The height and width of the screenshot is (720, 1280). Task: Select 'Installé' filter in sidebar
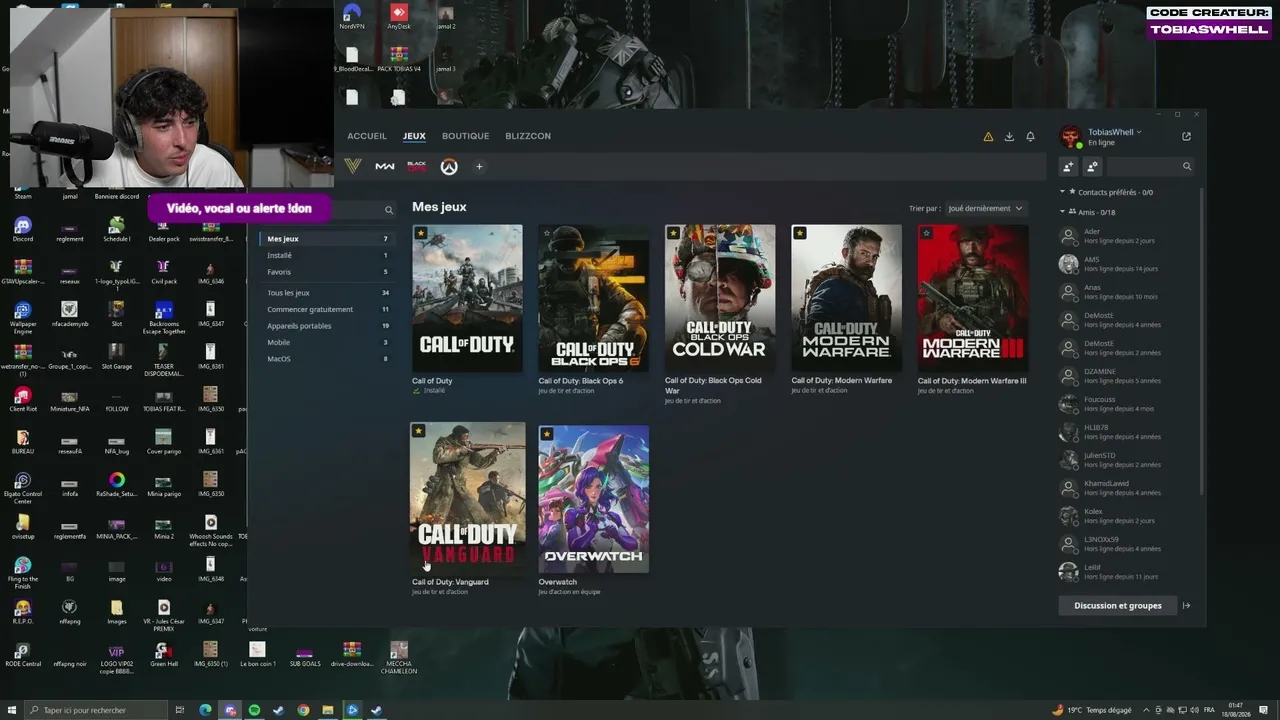click(326, 255)
